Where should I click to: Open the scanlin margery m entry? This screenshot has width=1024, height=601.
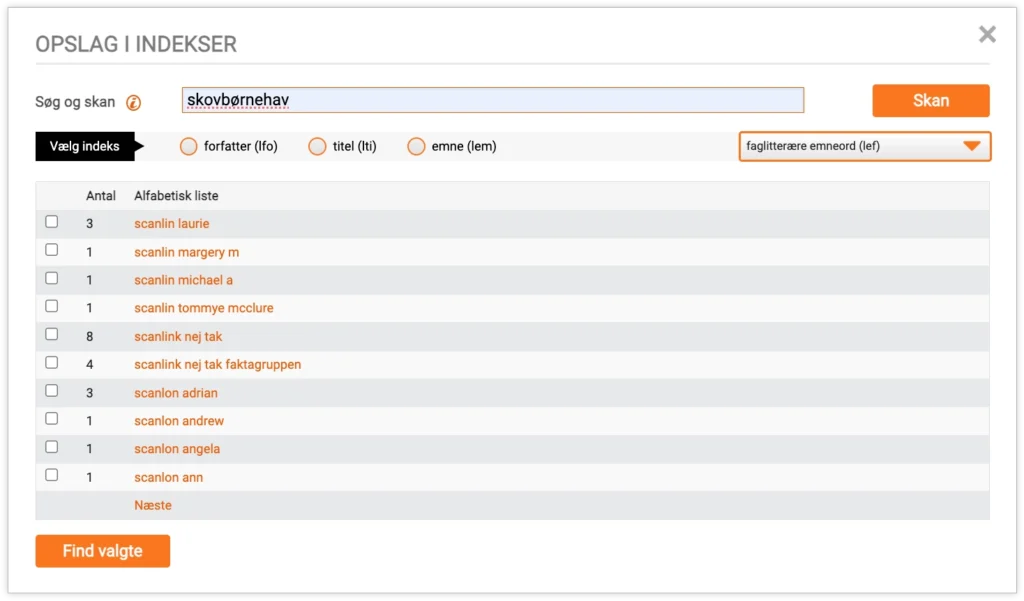coord(186,252)
